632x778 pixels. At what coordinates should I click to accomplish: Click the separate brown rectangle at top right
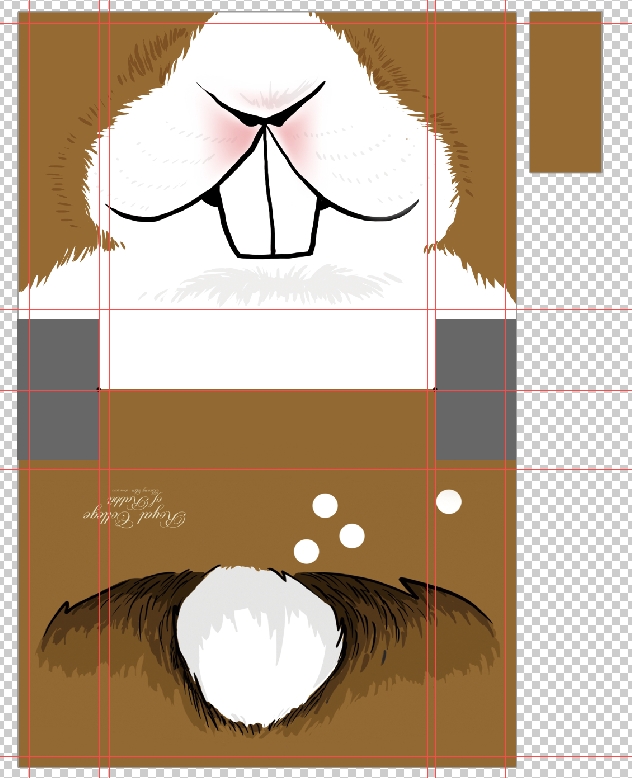tap(565, 92)
